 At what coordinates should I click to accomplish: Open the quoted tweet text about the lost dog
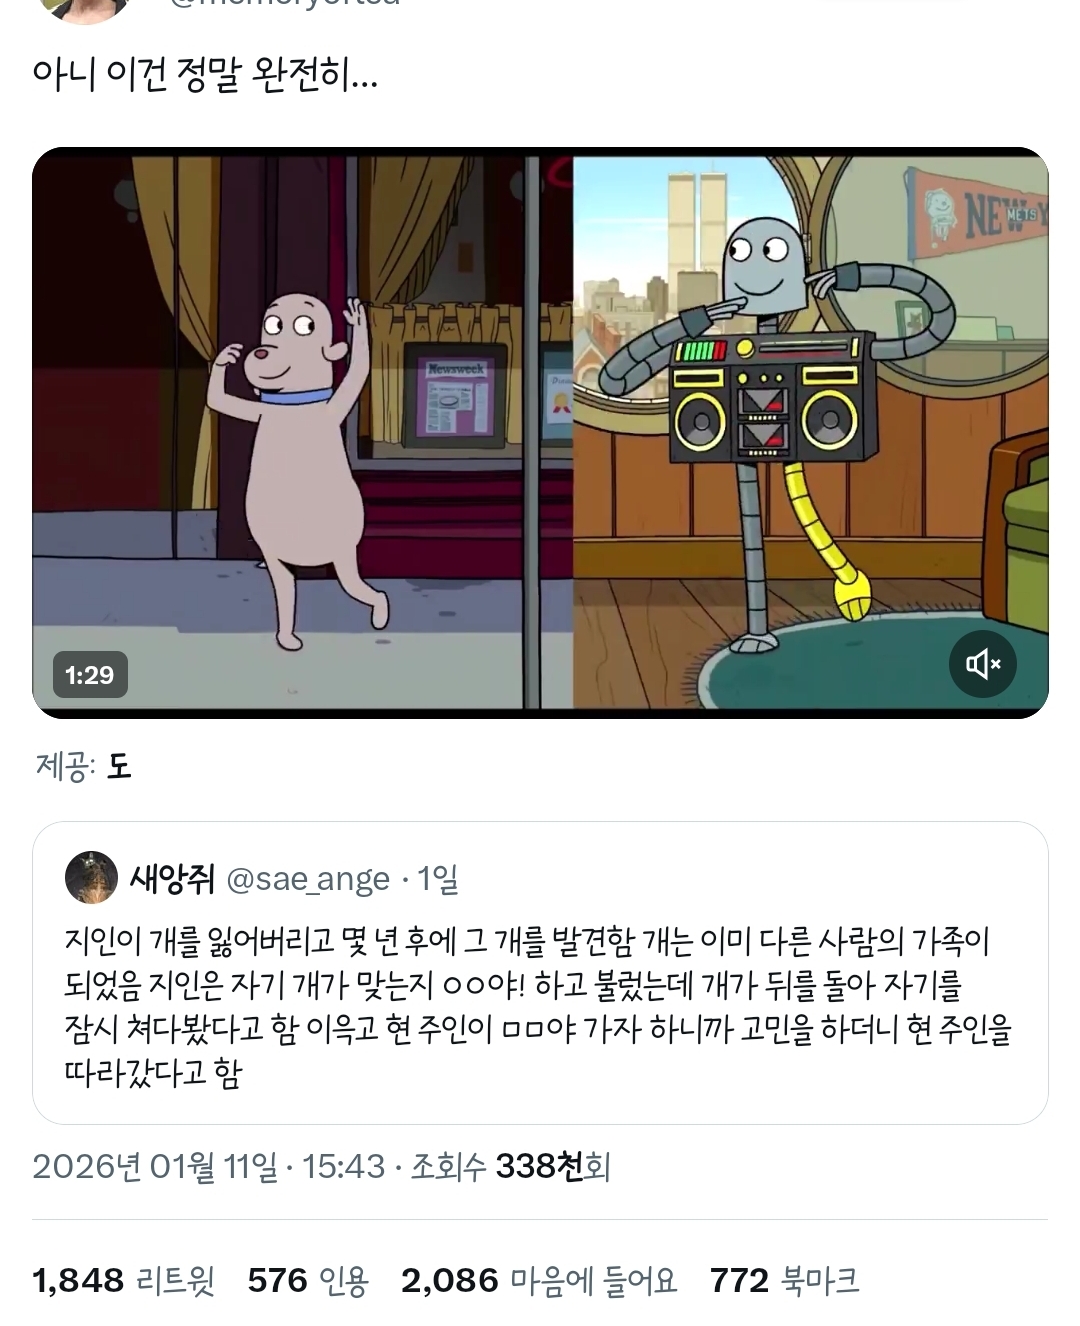click(538, 1007)
